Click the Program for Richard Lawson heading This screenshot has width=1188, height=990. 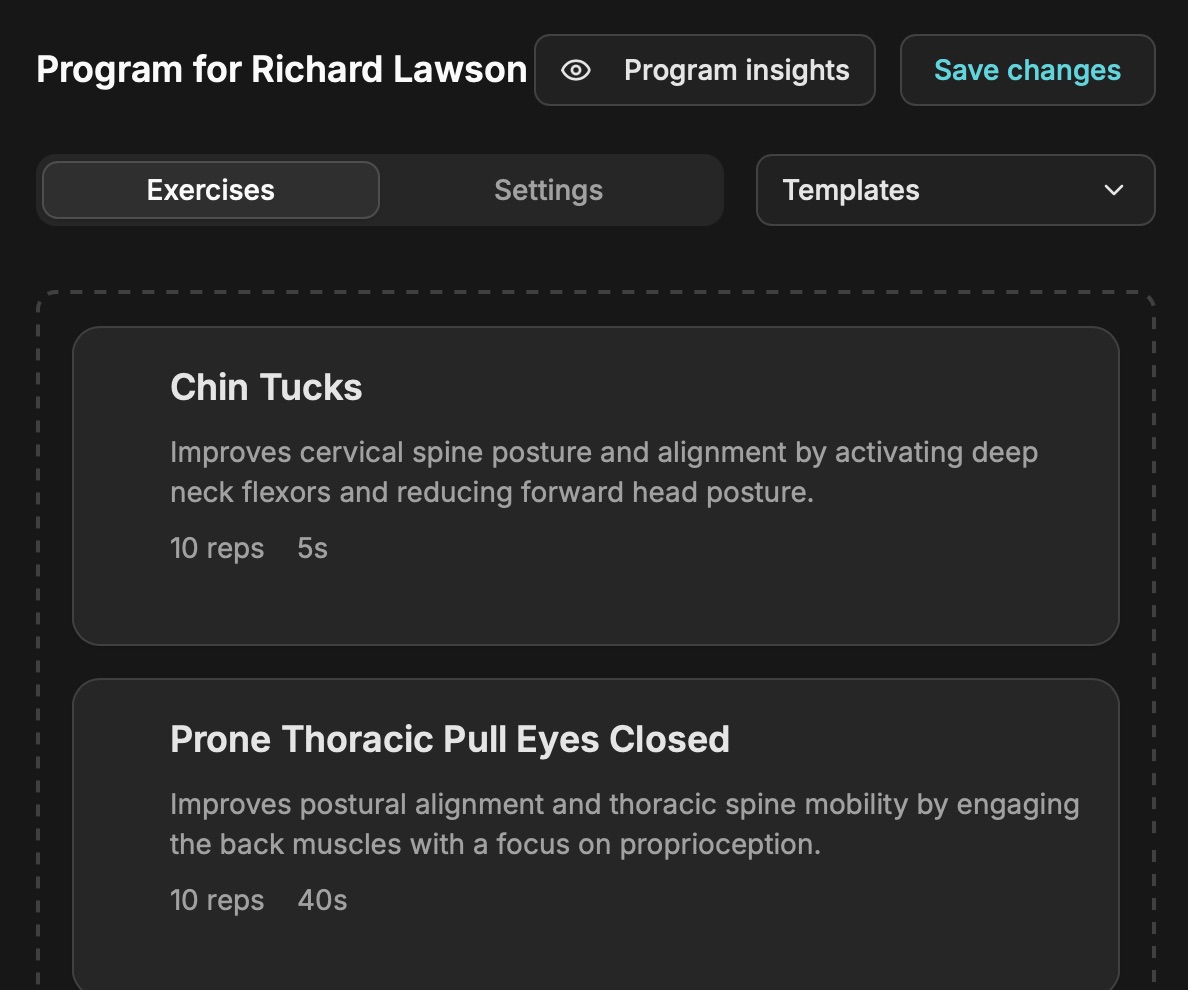click(x=281, y=70)
